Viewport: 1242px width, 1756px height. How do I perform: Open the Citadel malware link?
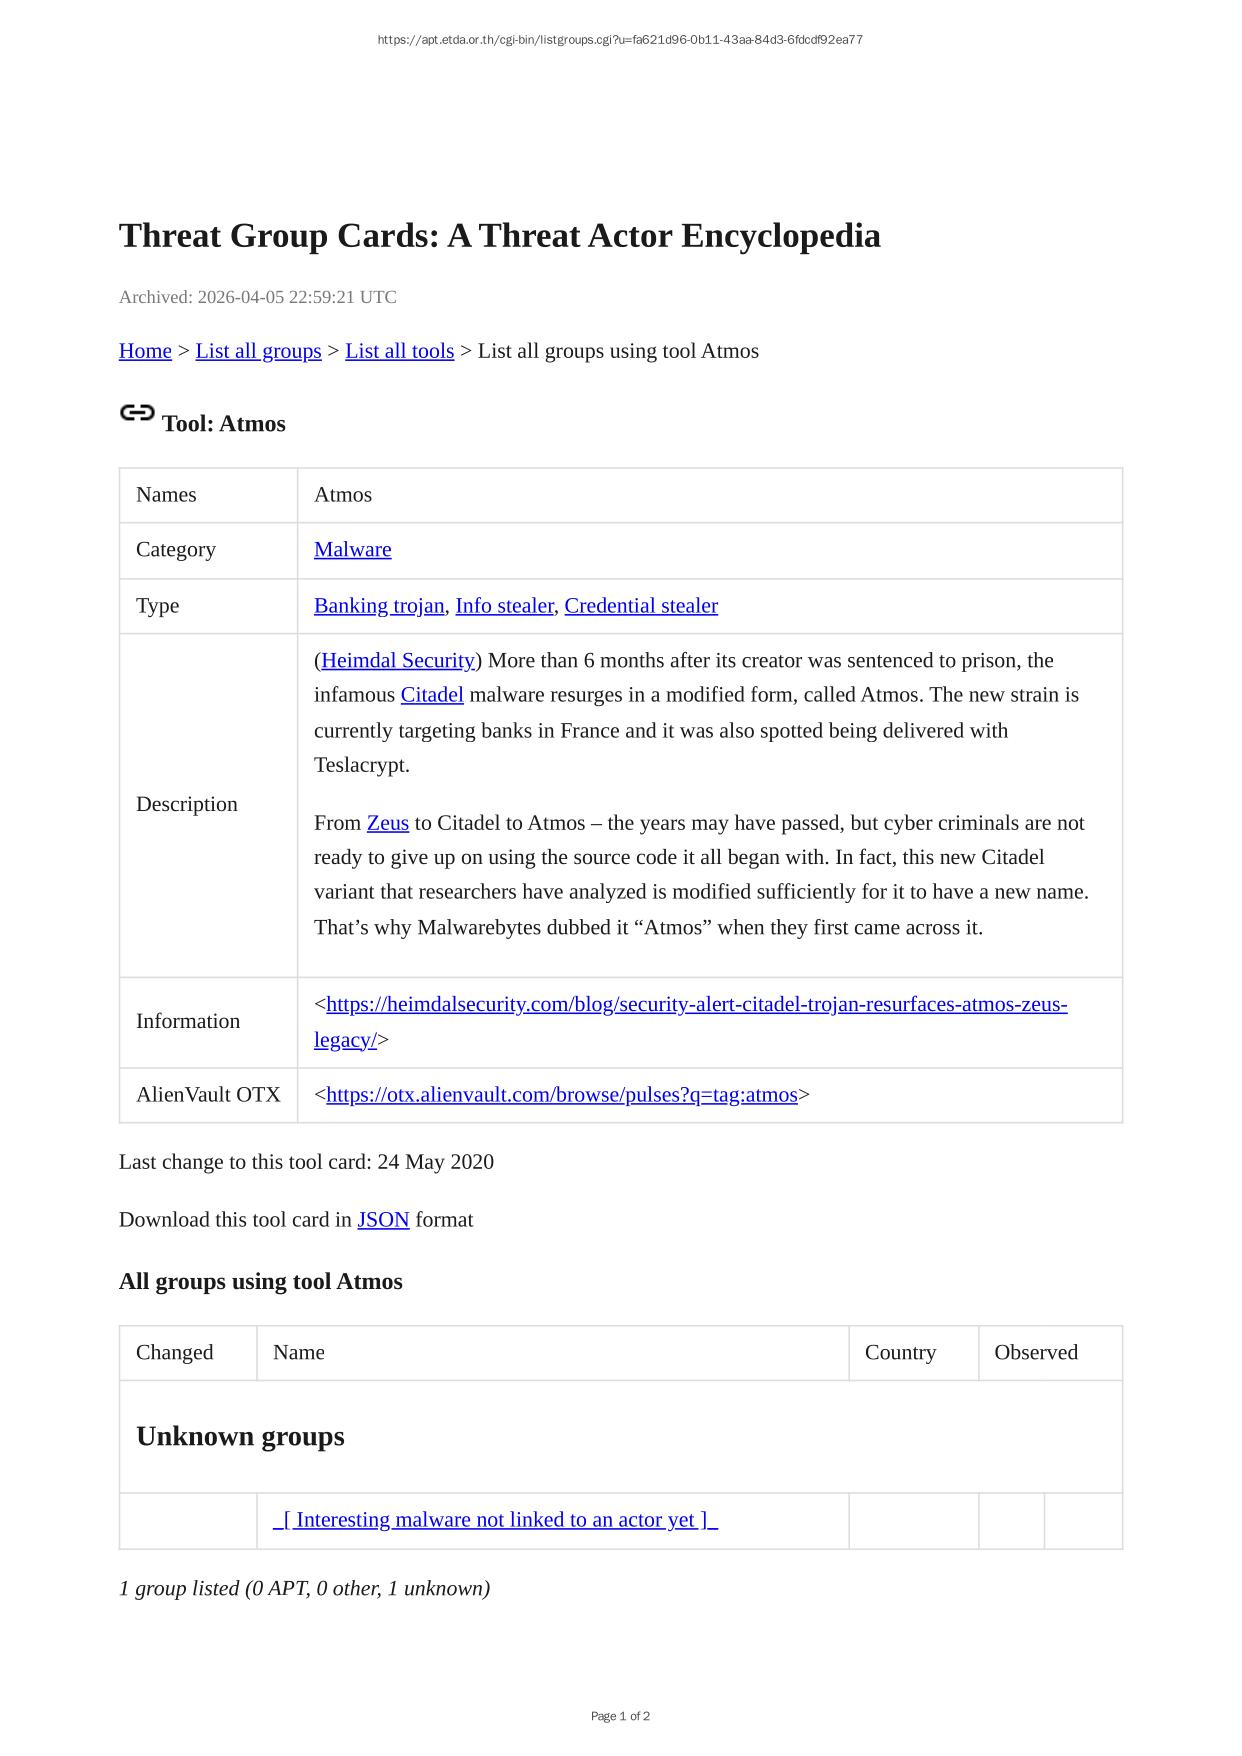point(432,695)
